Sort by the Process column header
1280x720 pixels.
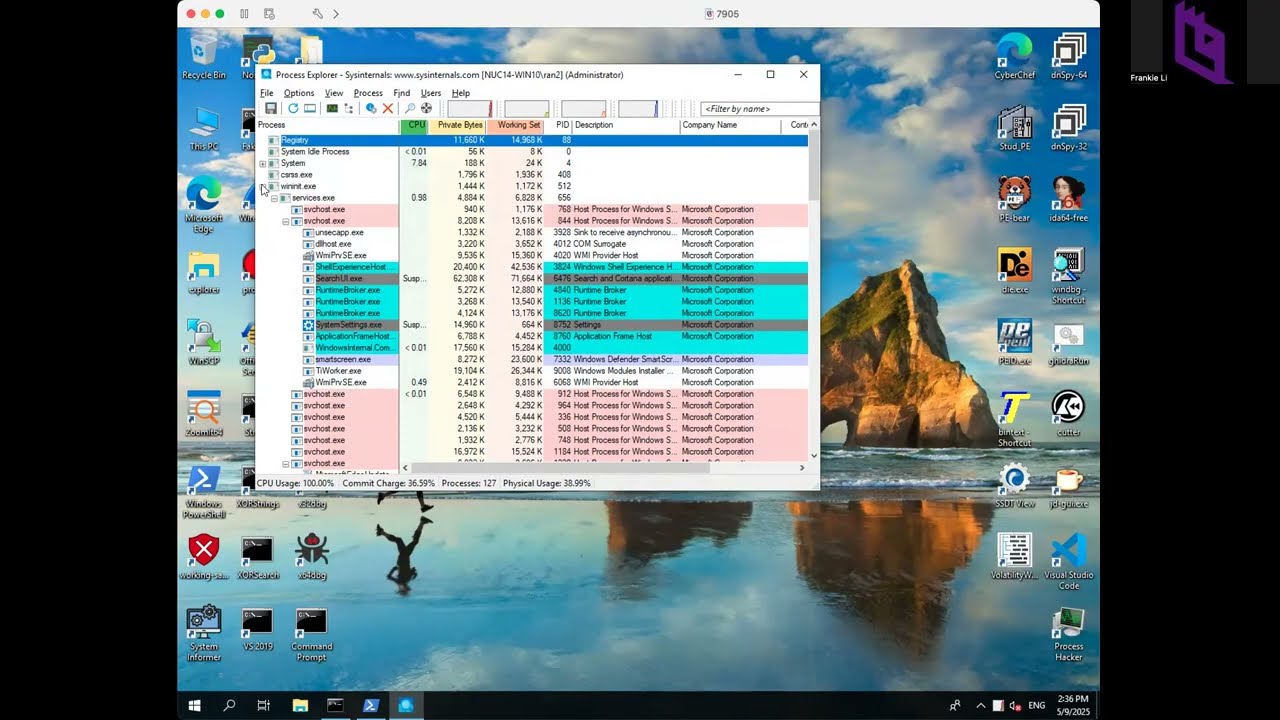[328, 125]
